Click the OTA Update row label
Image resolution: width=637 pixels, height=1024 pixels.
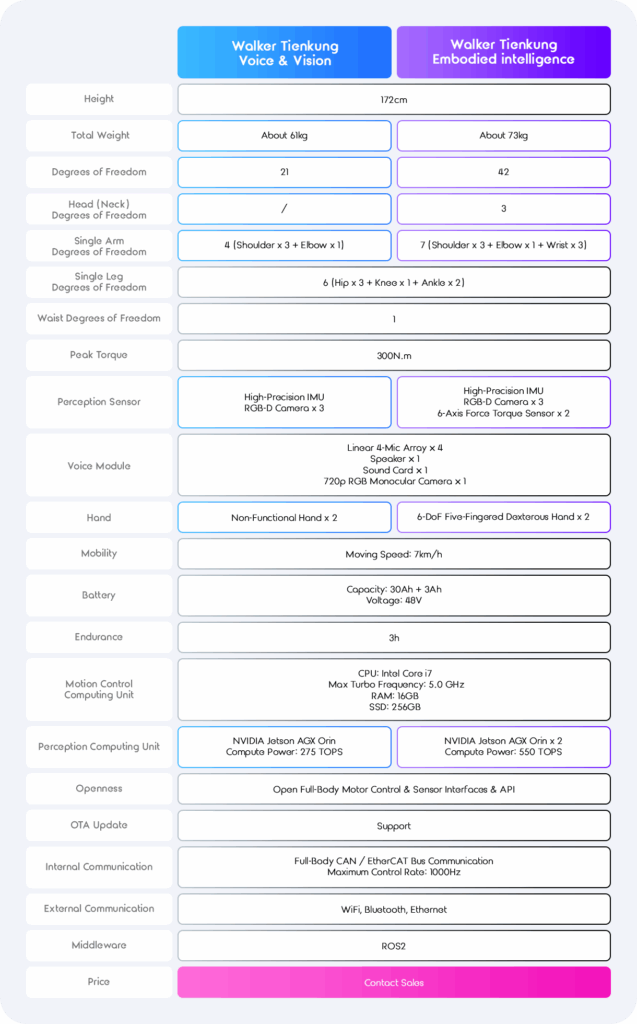coord(99,825)
